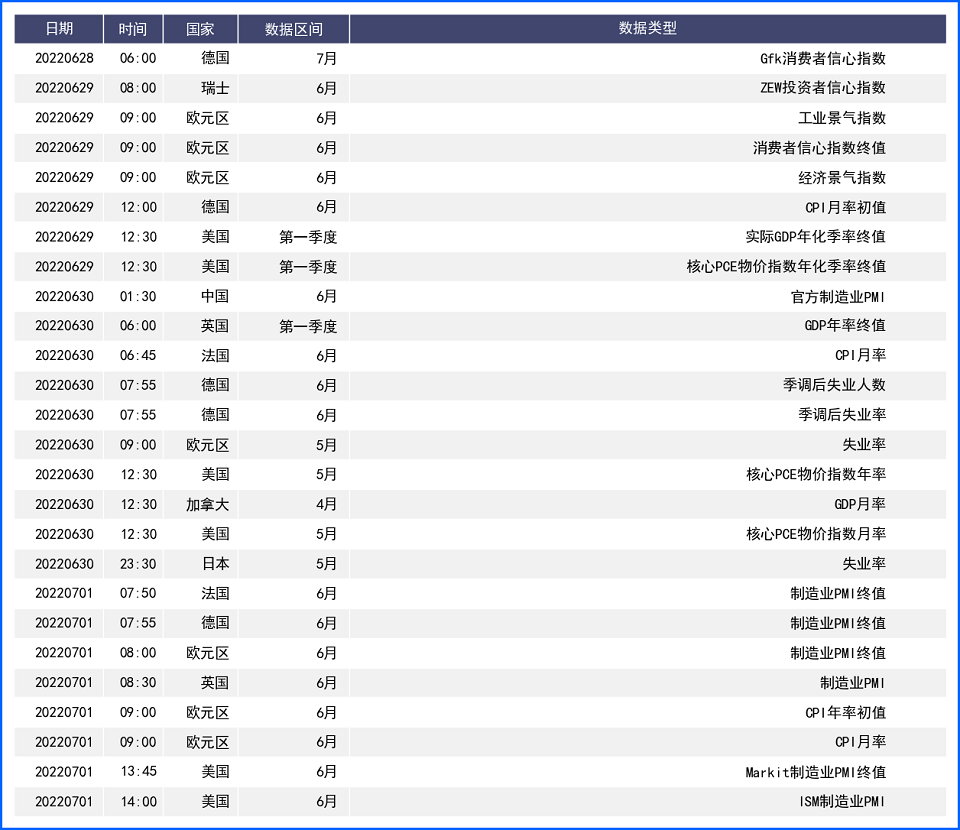Click the 06:45 time cell
This screenshot has height=830, width=960.
click(138, 356)
